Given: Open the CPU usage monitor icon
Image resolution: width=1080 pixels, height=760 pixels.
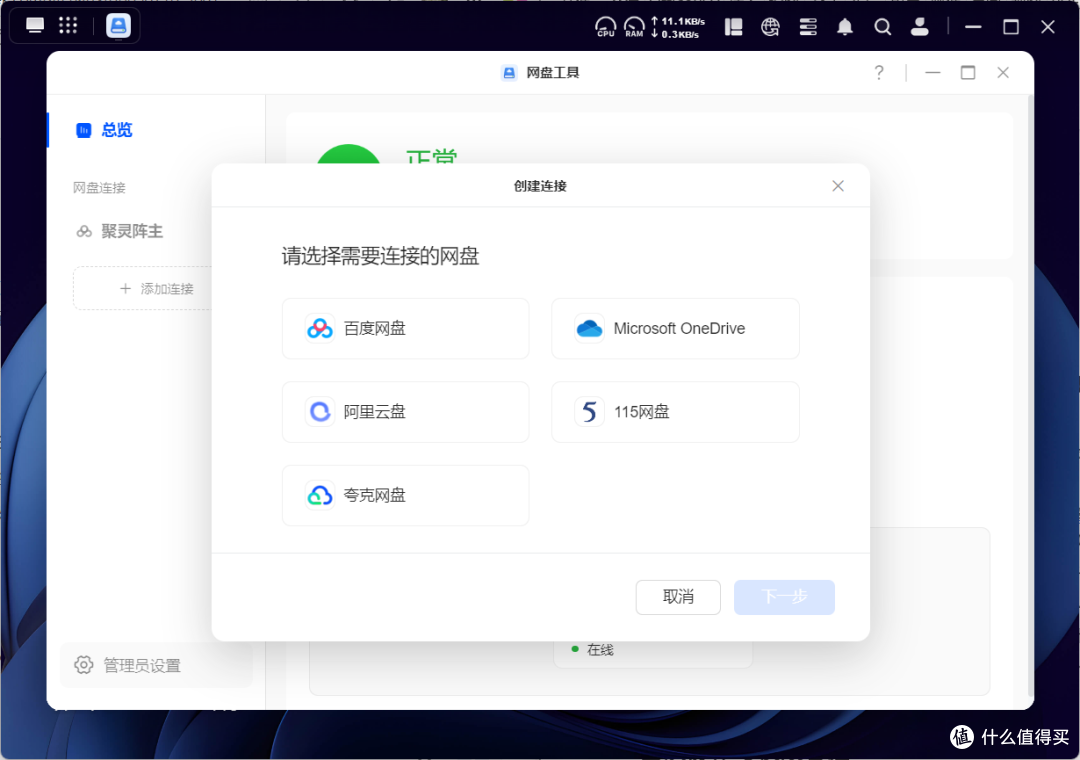Looking at the screenshot, I should 605,27.
